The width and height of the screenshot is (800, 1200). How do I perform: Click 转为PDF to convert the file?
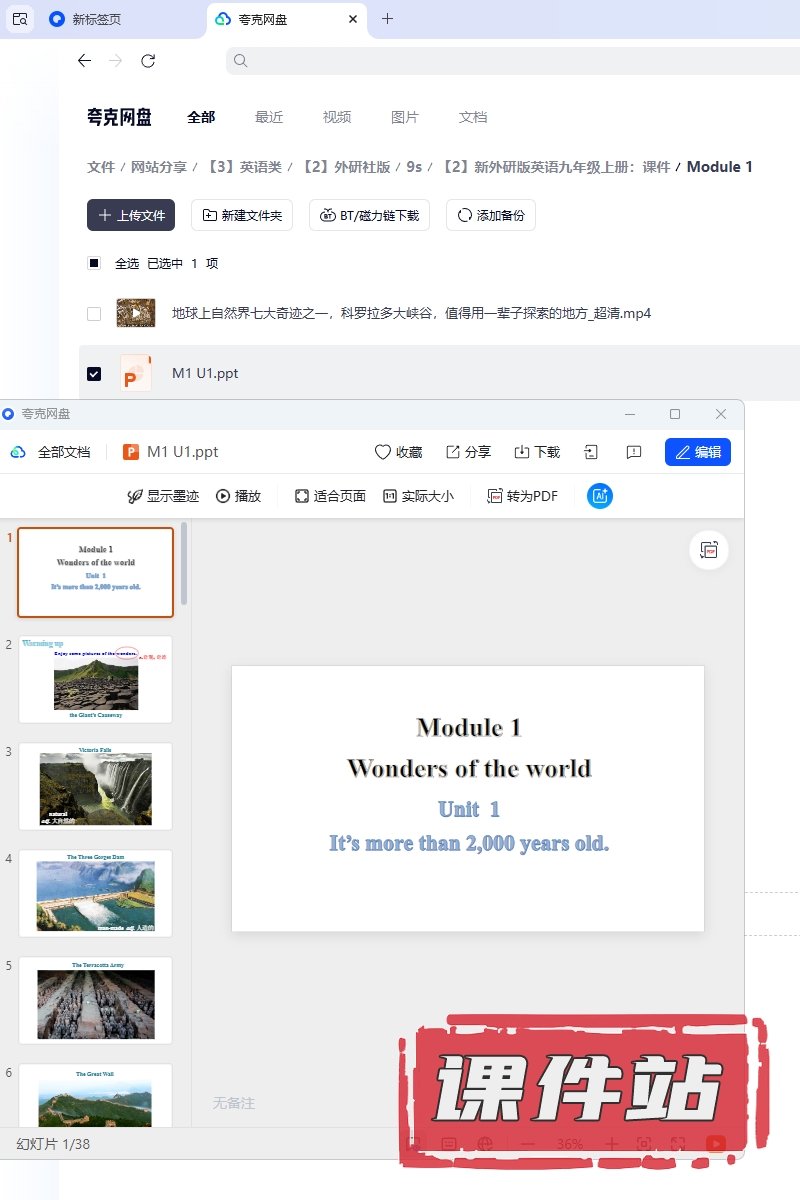coord(521,496)
